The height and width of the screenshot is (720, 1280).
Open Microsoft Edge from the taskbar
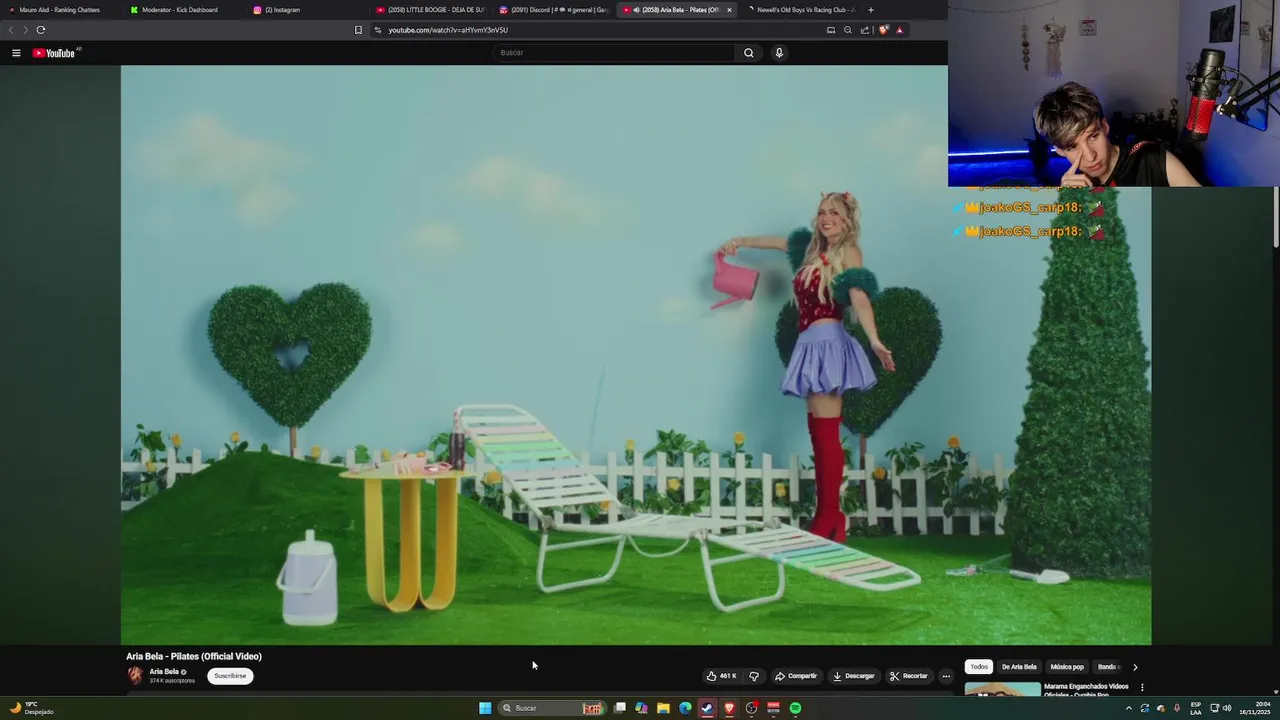pyautogui.click(x=685, y=708)
